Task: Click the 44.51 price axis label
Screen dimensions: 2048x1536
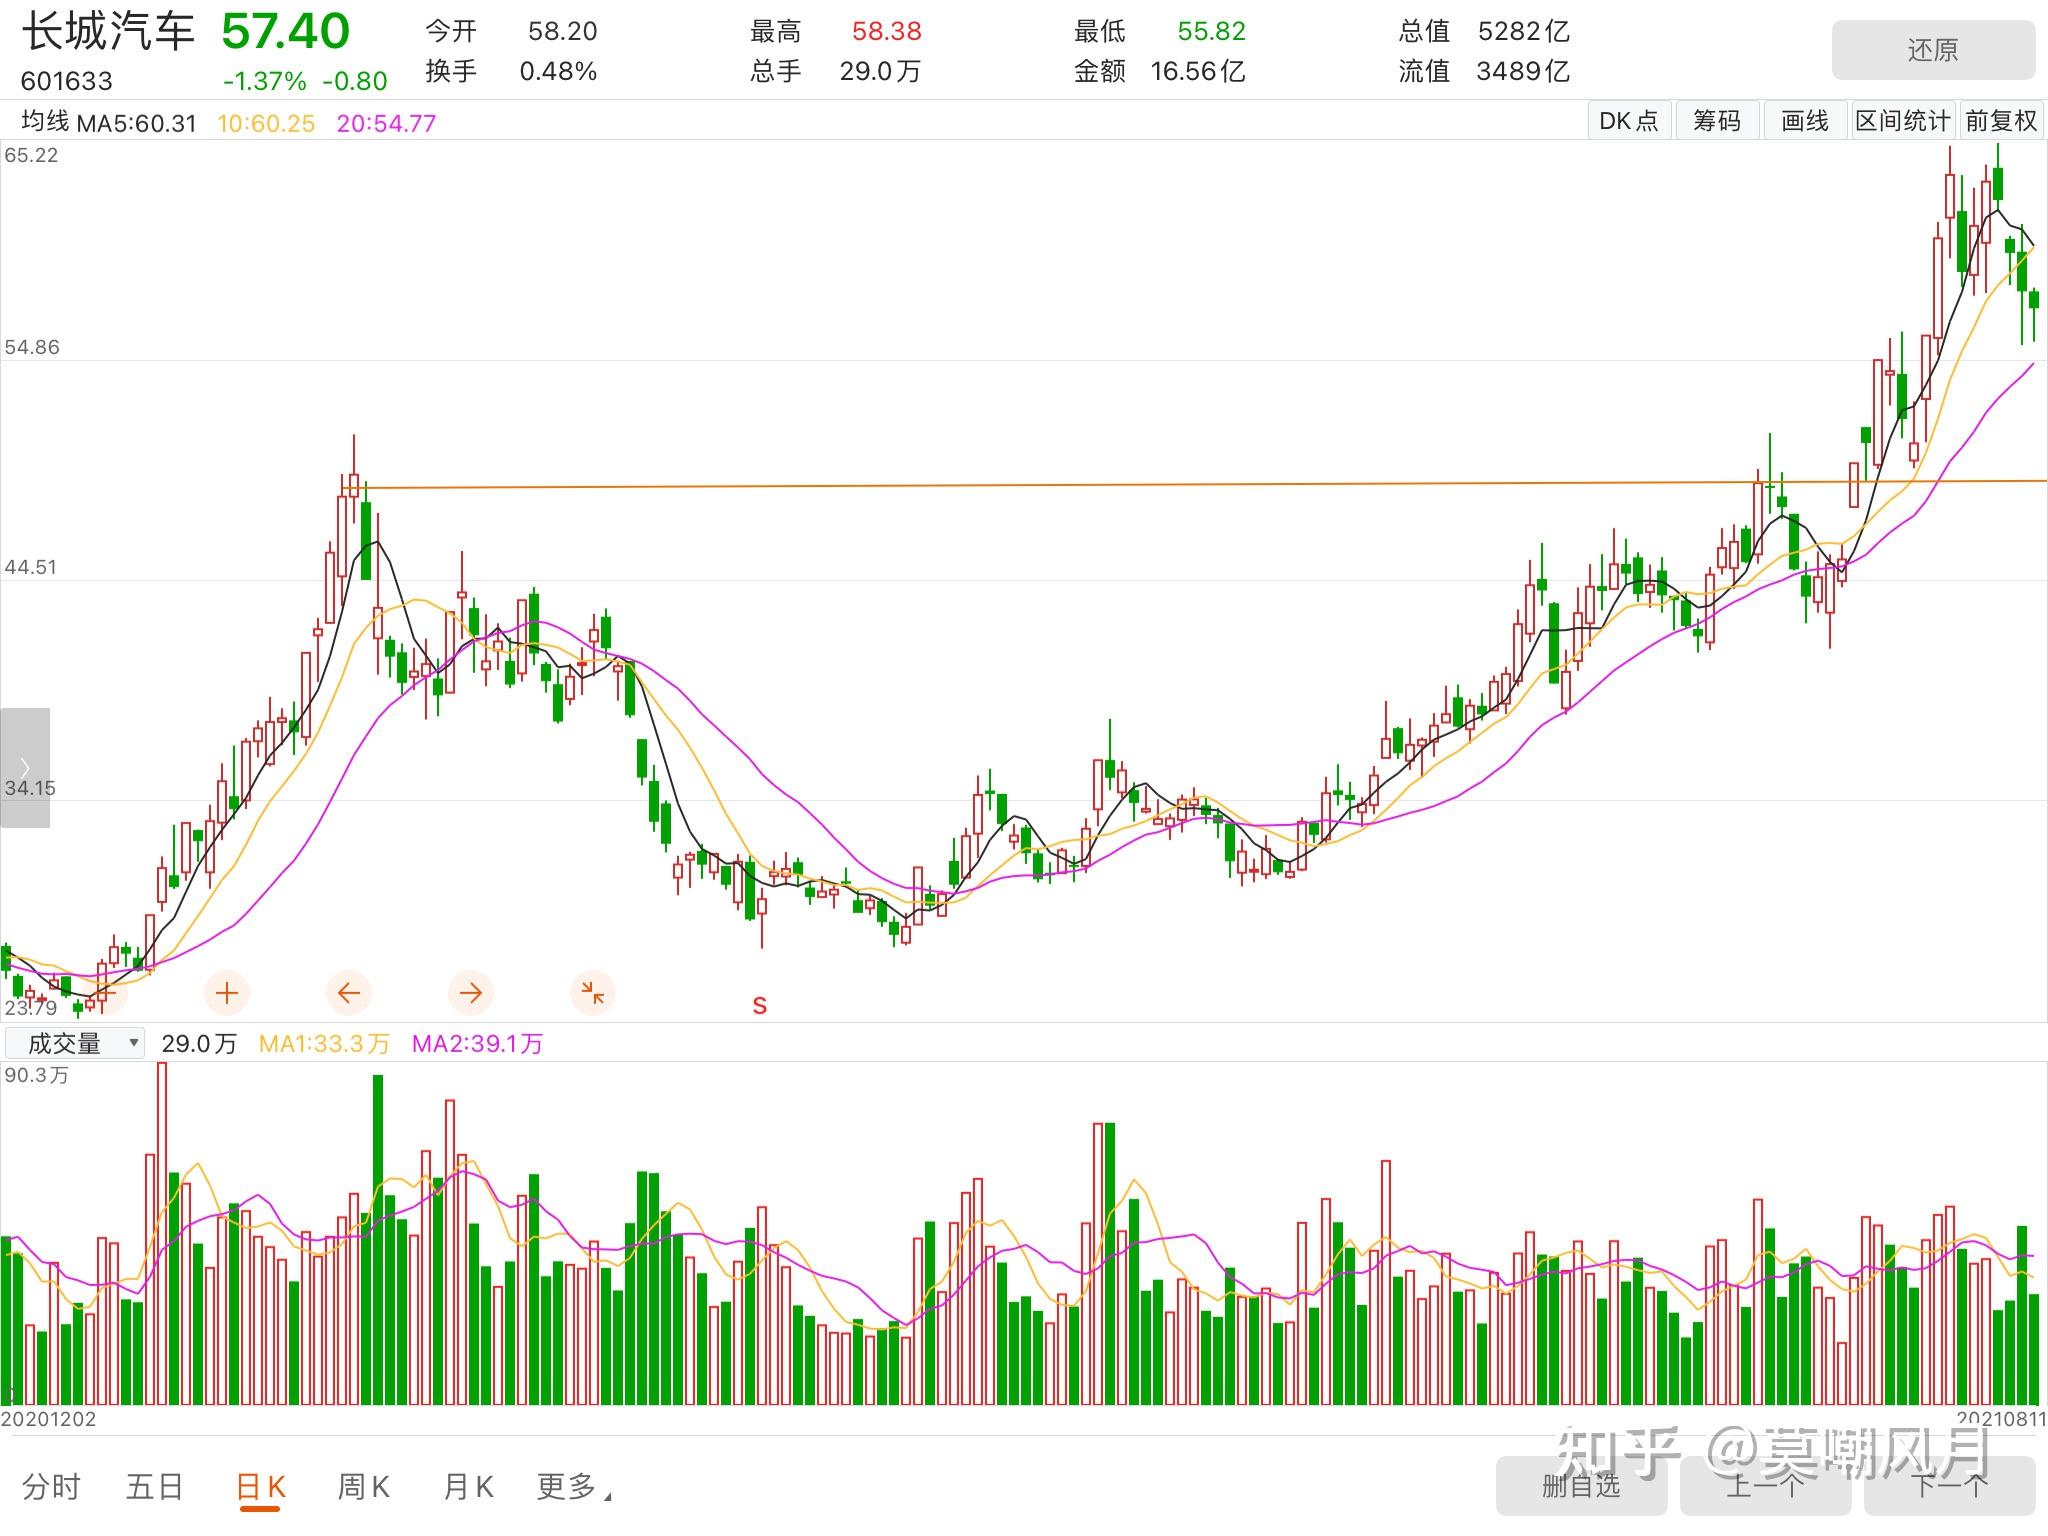Action: point(31,567)
